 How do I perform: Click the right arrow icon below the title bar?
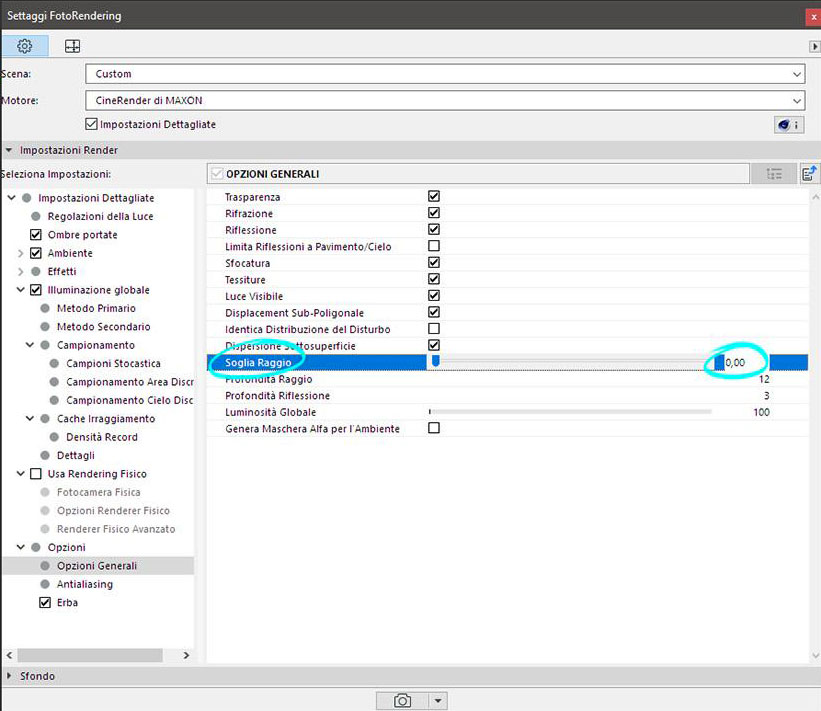click(814, 47)
